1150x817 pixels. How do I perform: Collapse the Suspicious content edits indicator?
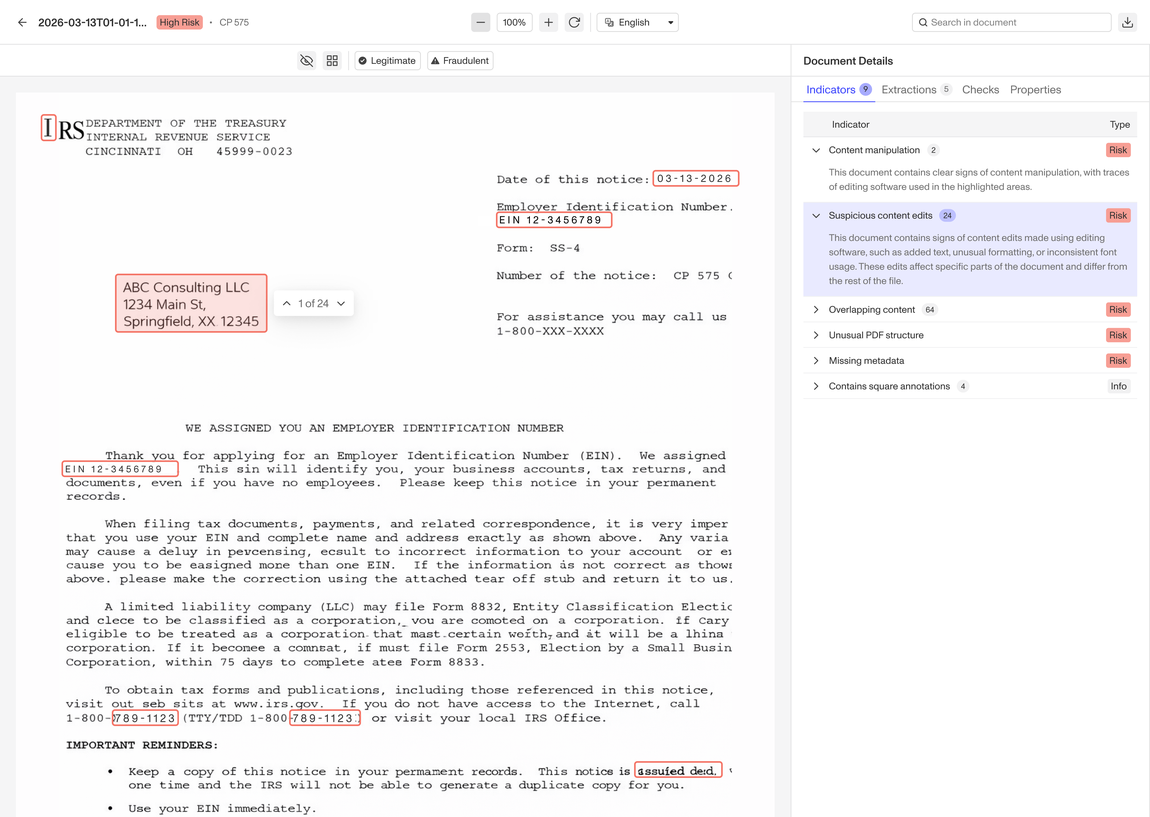point(816,216)
